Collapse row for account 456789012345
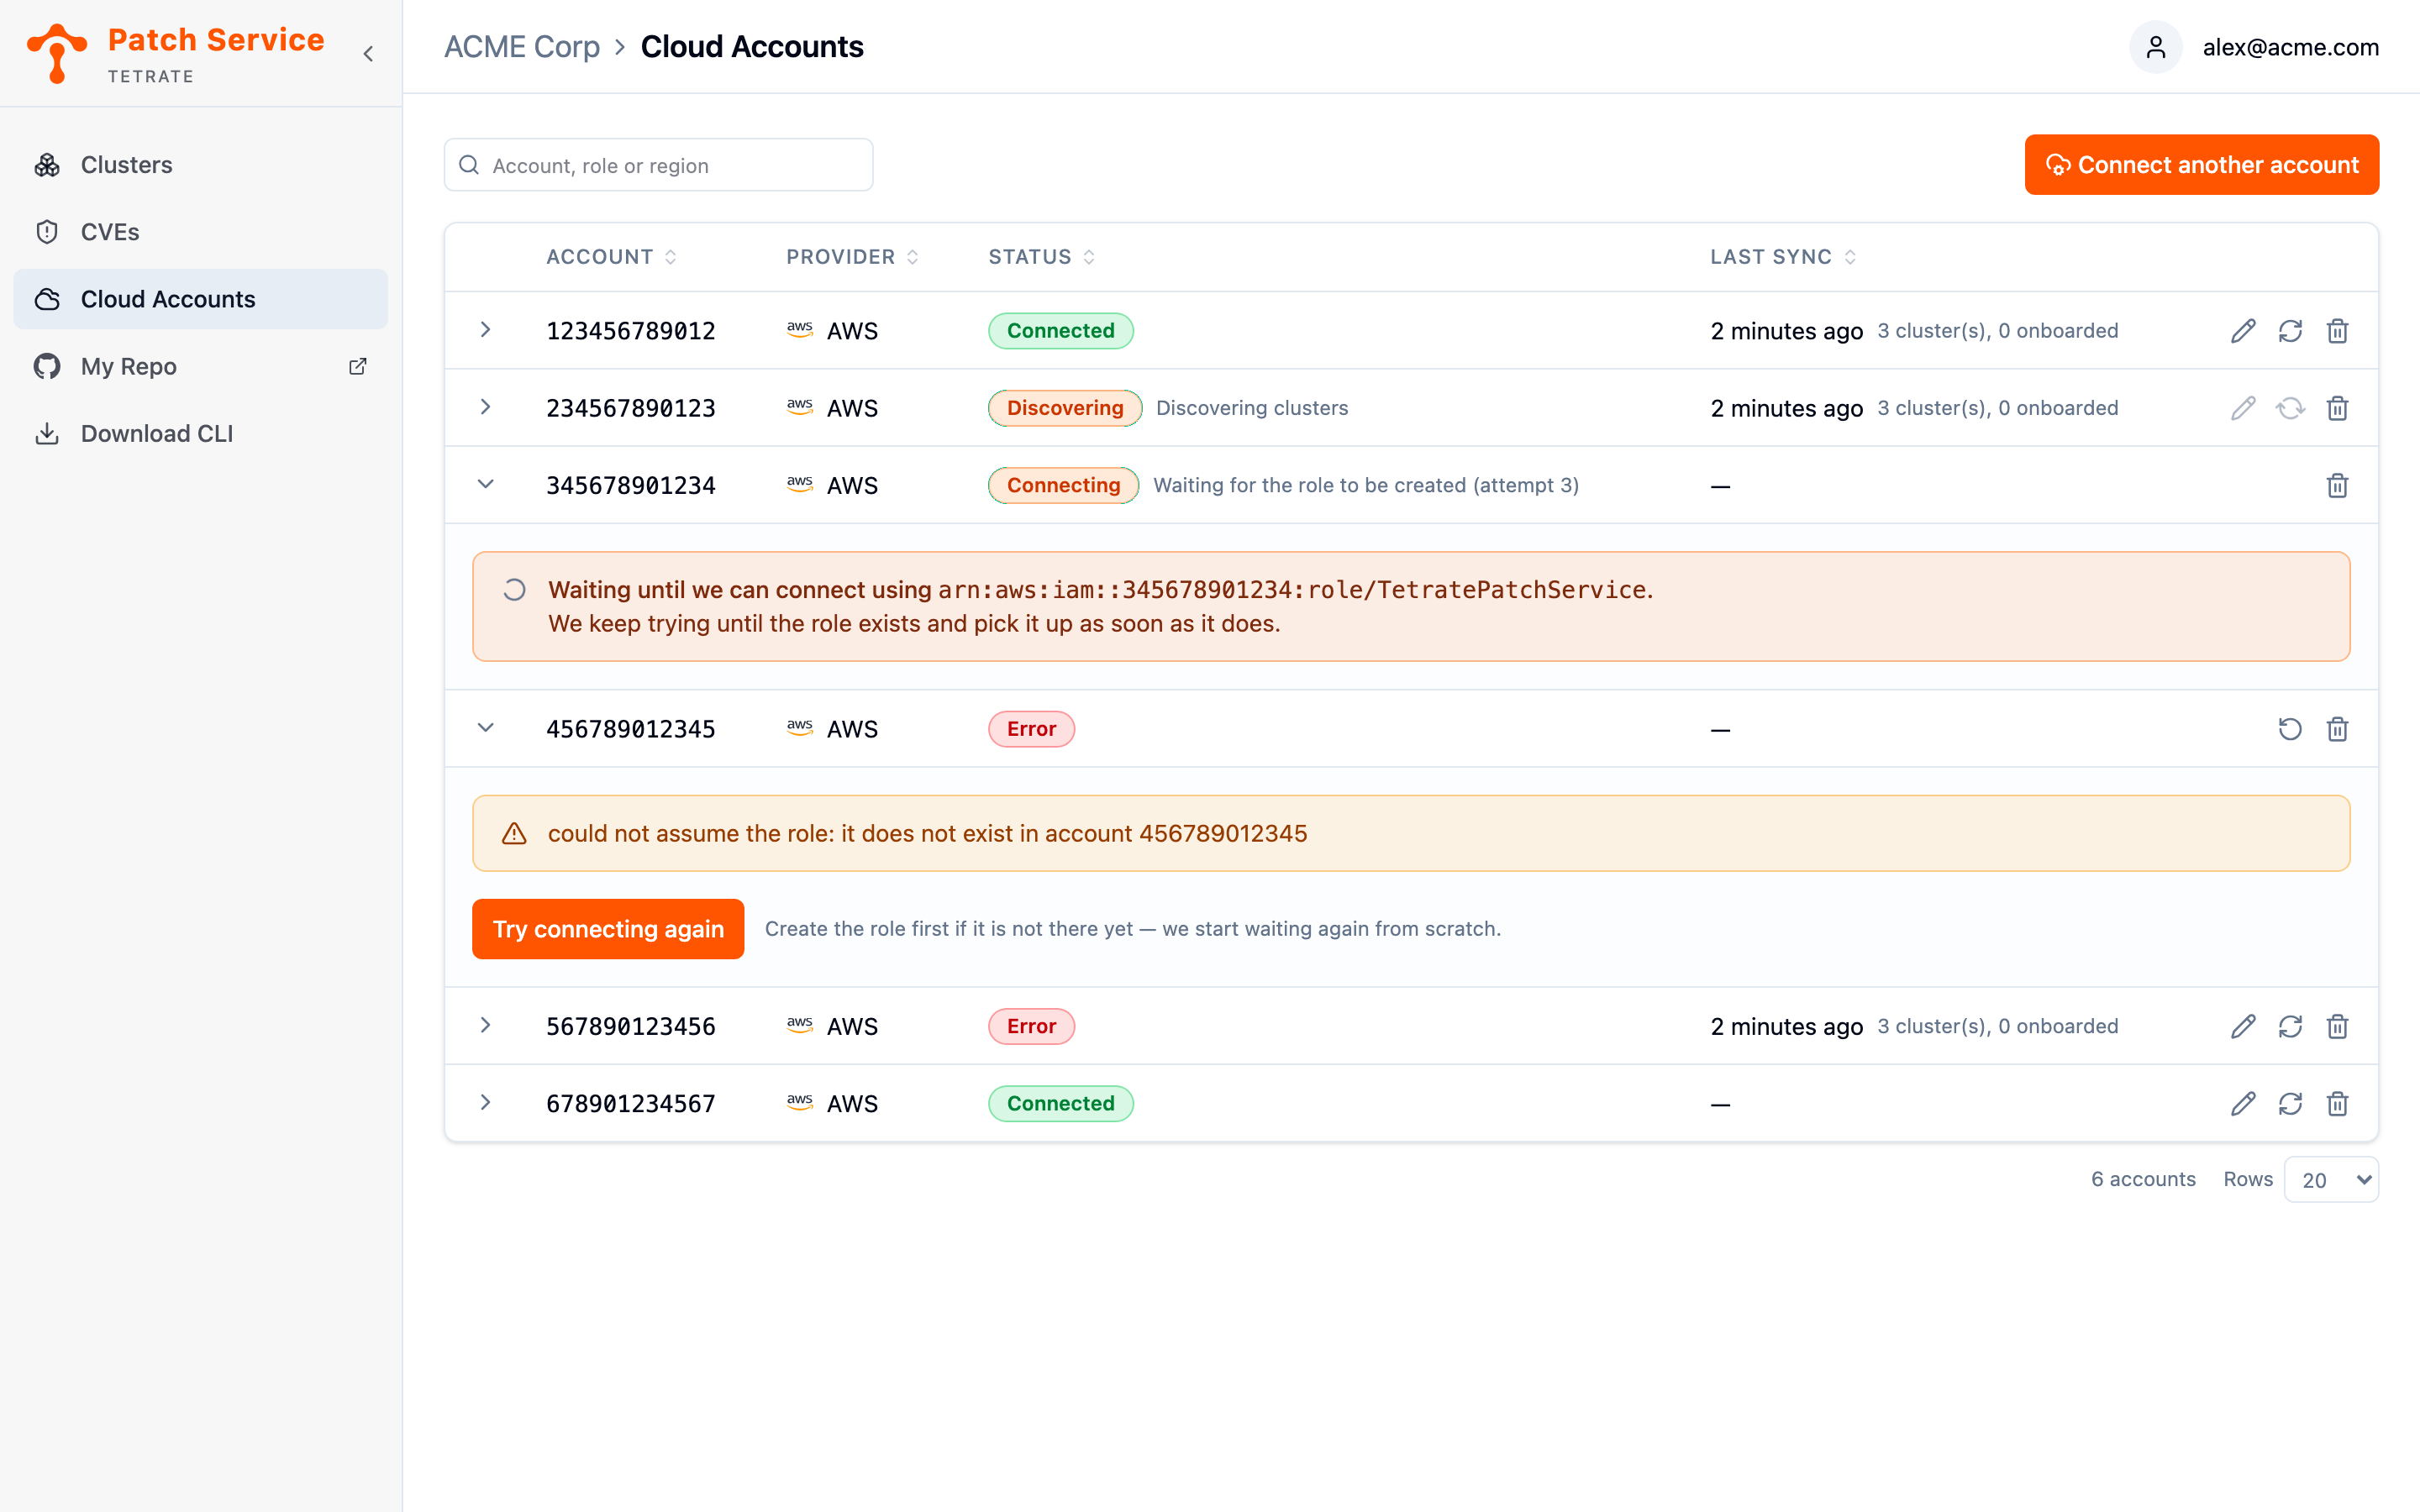The image size is (2420, 1512). click(486, 728)
